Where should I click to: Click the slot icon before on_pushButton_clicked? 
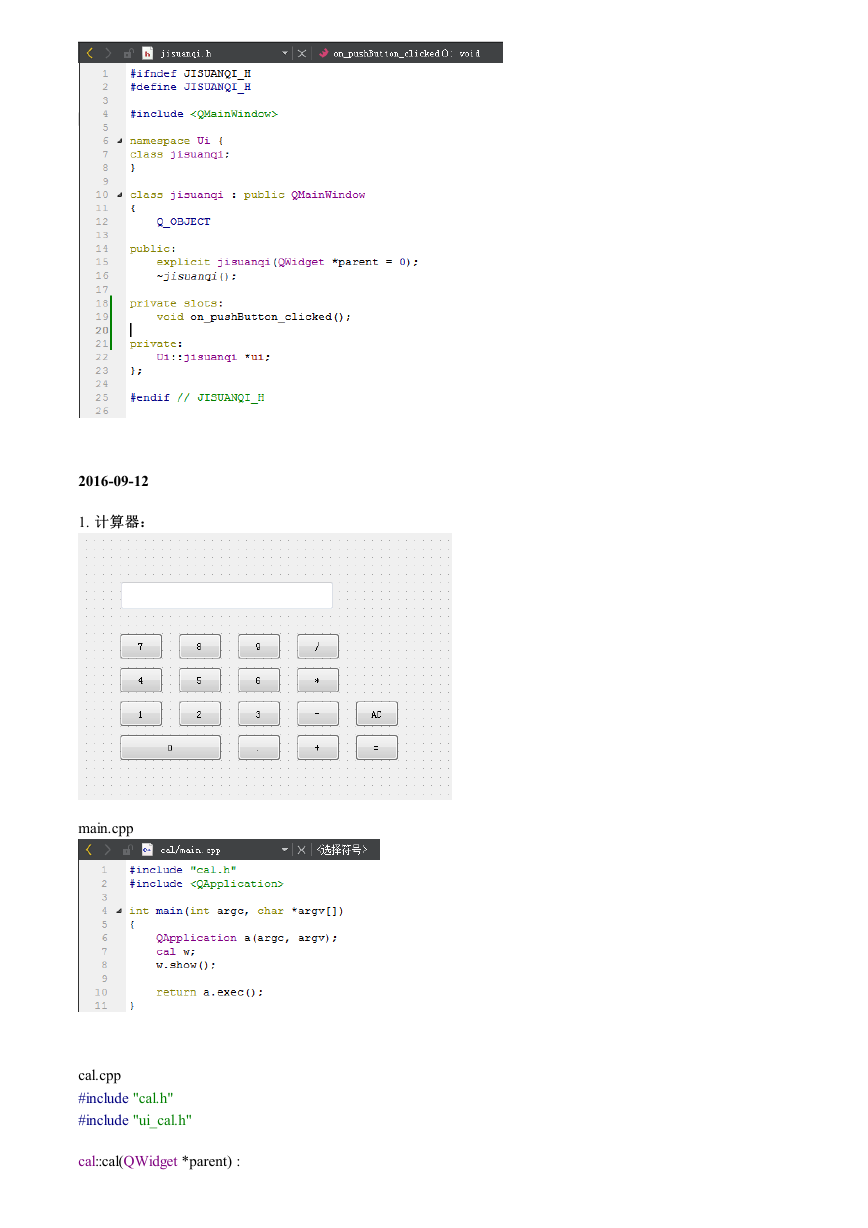click(x=324, y=53)
